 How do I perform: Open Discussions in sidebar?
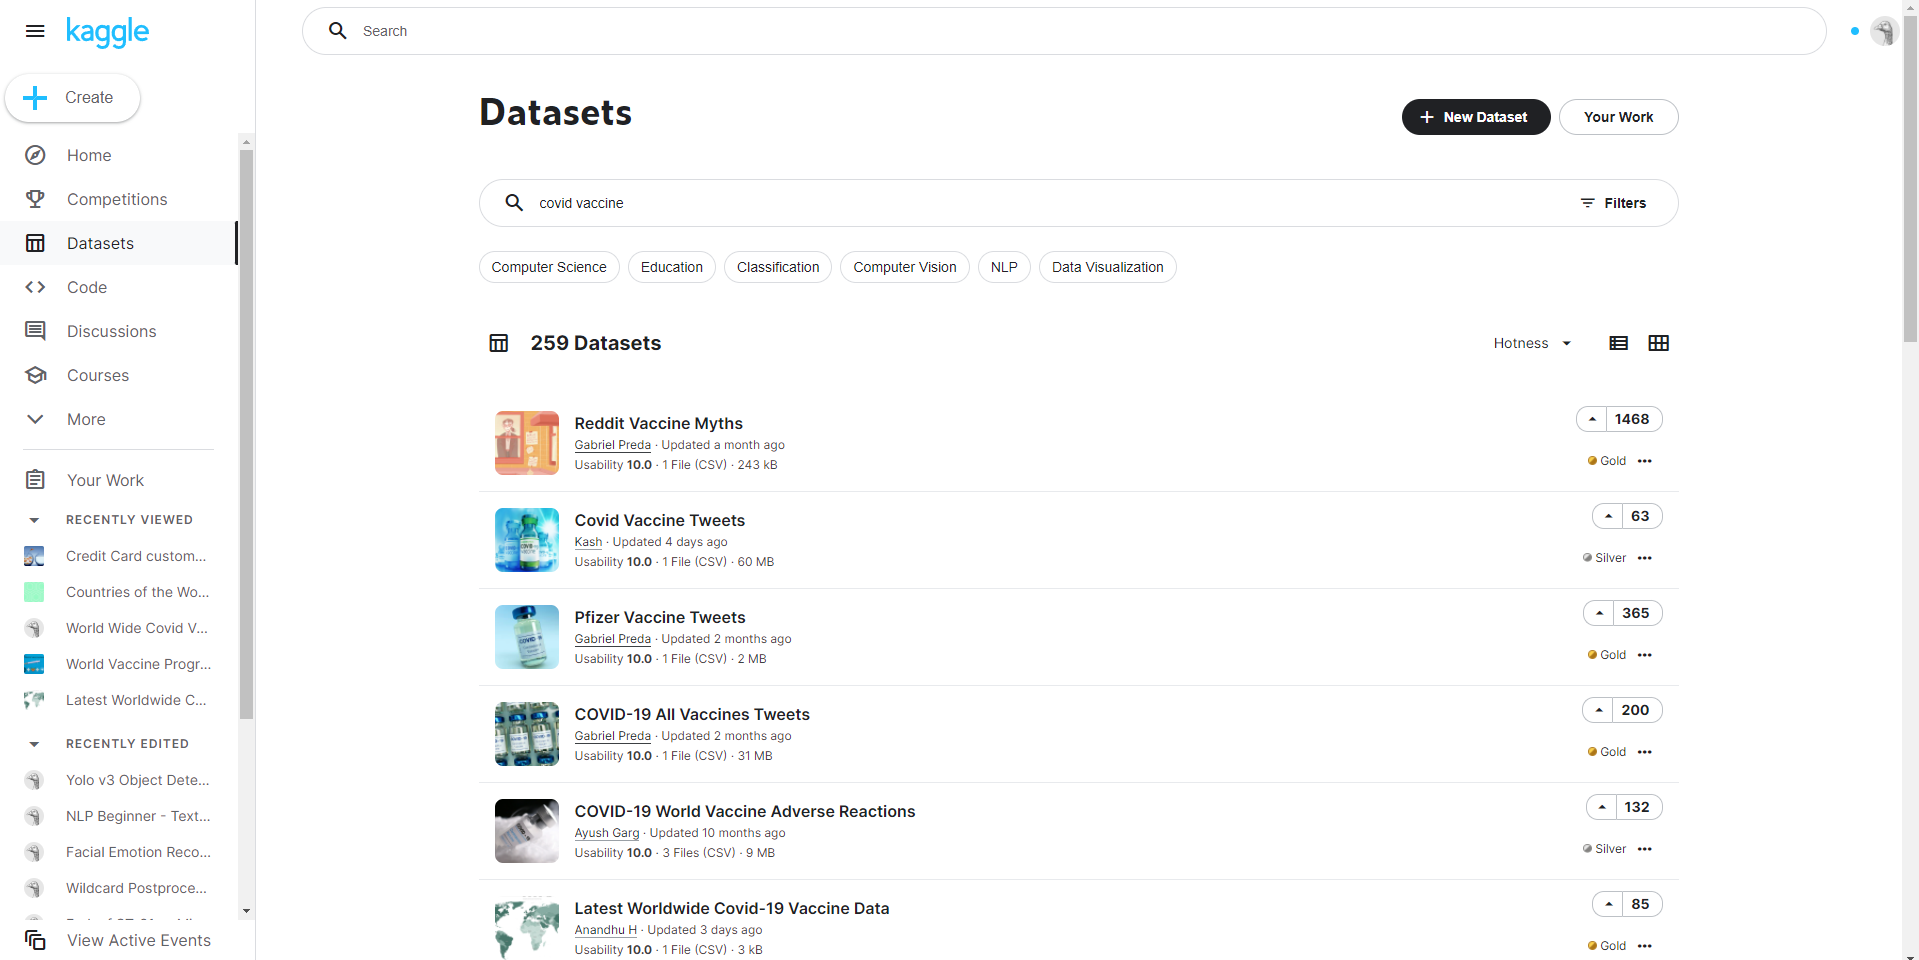pos(118,331)
